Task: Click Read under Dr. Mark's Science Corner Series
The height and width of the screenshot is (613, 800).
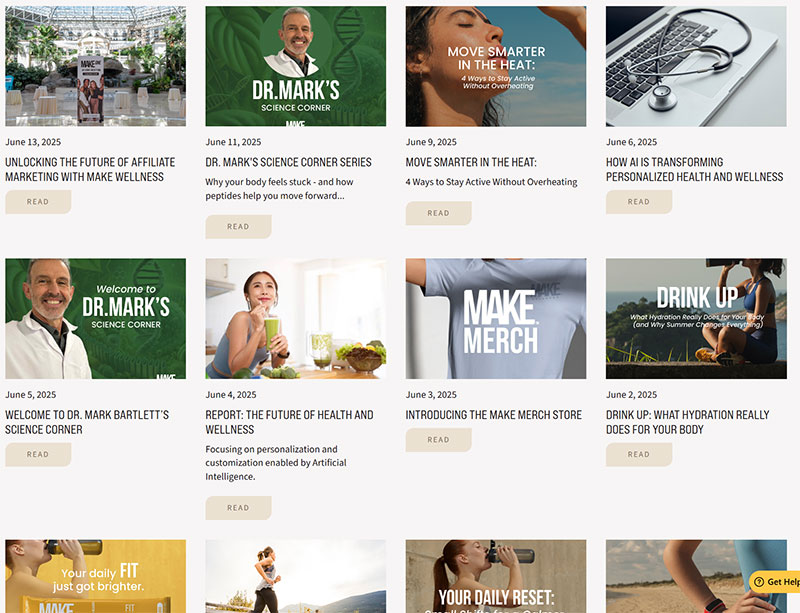Action: click(238, 227)
